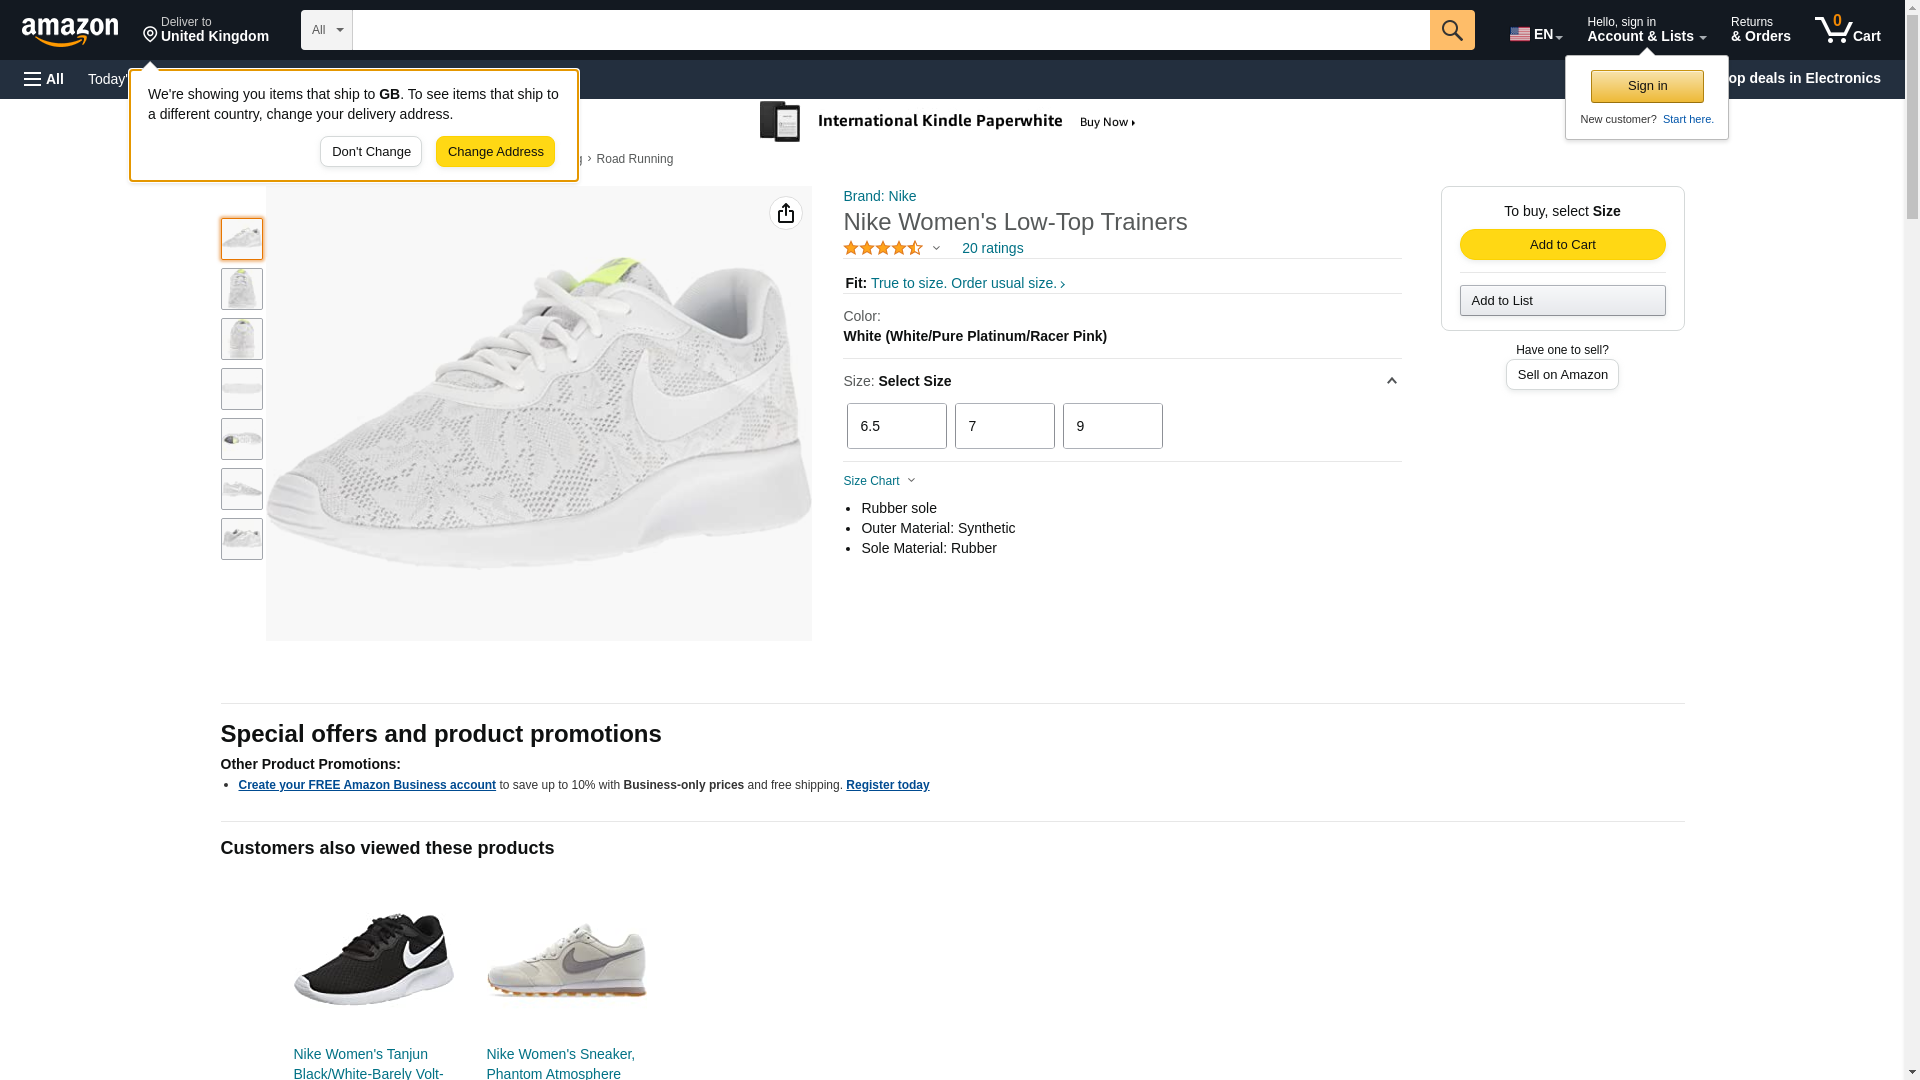Open the search category All dropdown

tap(326, 30)
